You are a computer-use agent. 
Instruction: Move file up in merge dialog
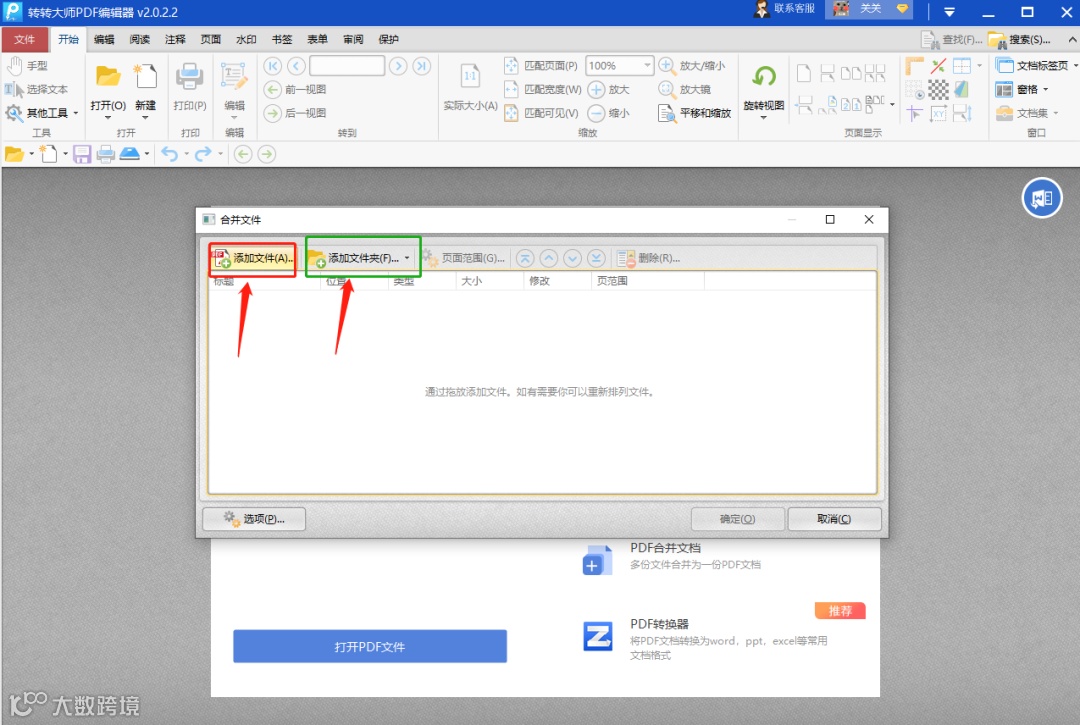point(549,258)
